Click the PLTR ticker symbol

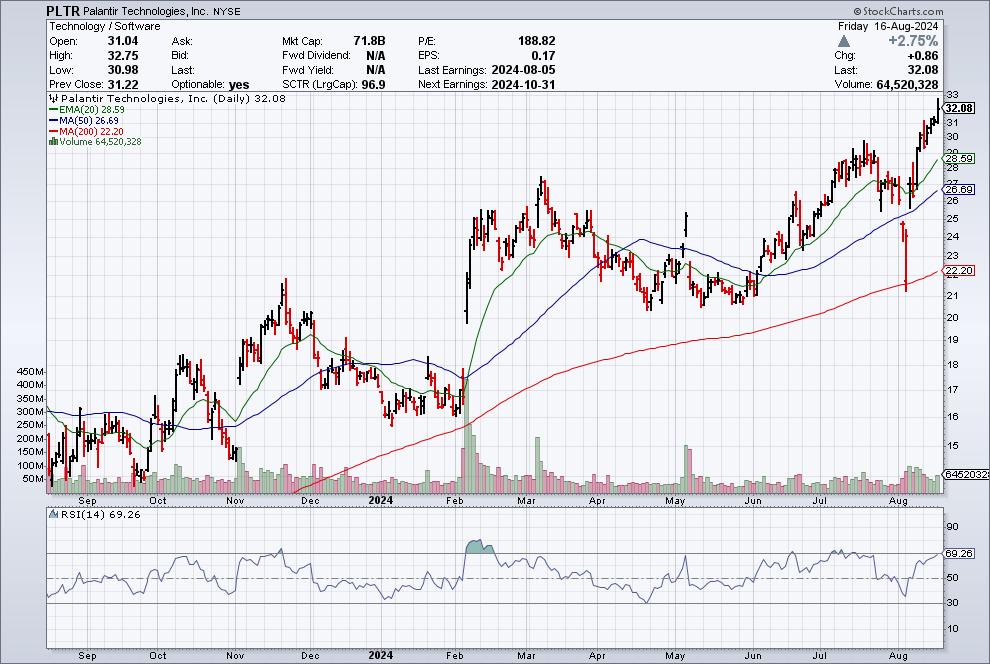(x=62, y=9)
